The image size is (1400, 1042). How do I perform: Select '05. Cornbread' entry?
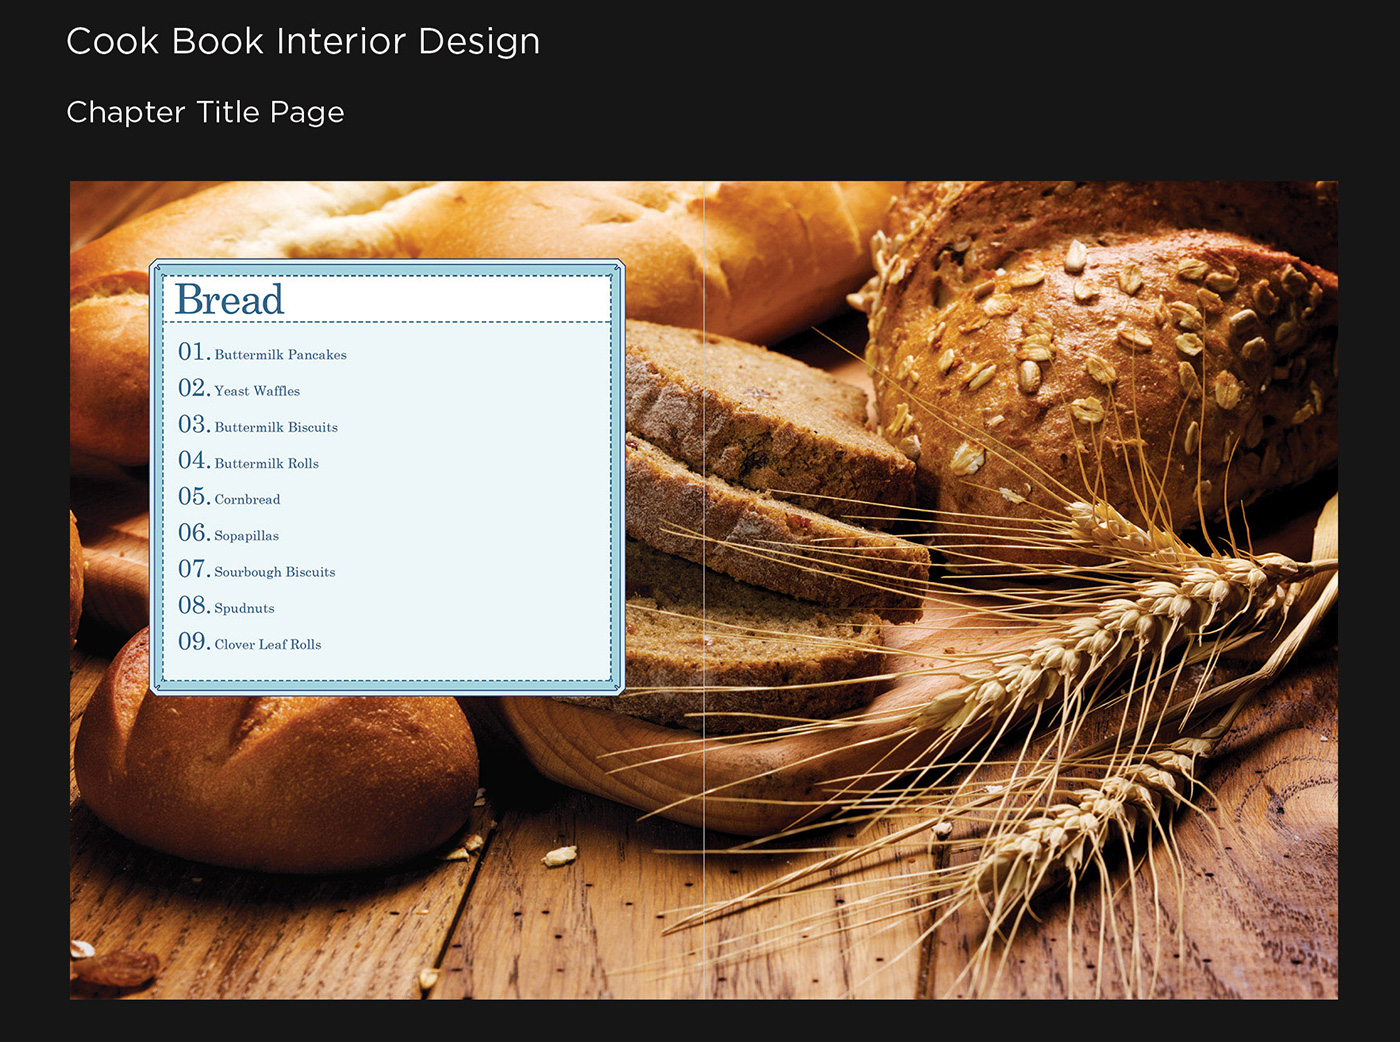coord(229,496)
